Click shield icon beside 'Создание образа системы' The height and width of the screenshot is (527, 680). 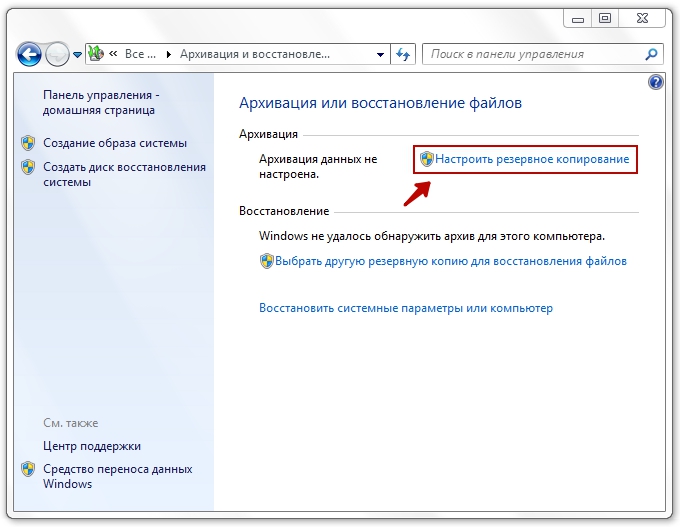coord(28,143)
